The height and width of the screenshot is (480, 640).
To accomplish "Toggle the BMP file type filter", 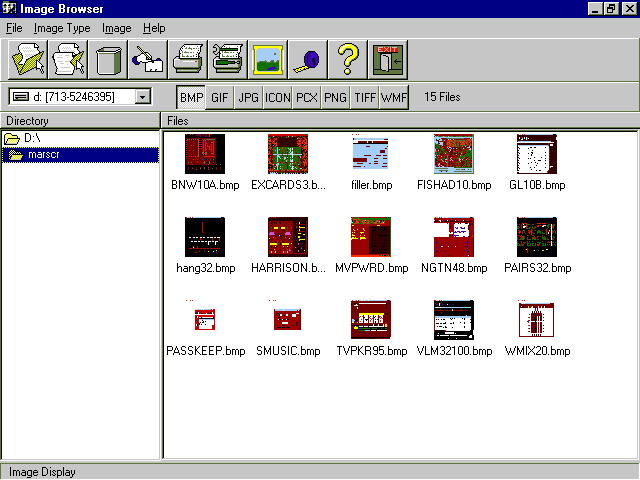I will pyautogui.click(x=191, y=97).
